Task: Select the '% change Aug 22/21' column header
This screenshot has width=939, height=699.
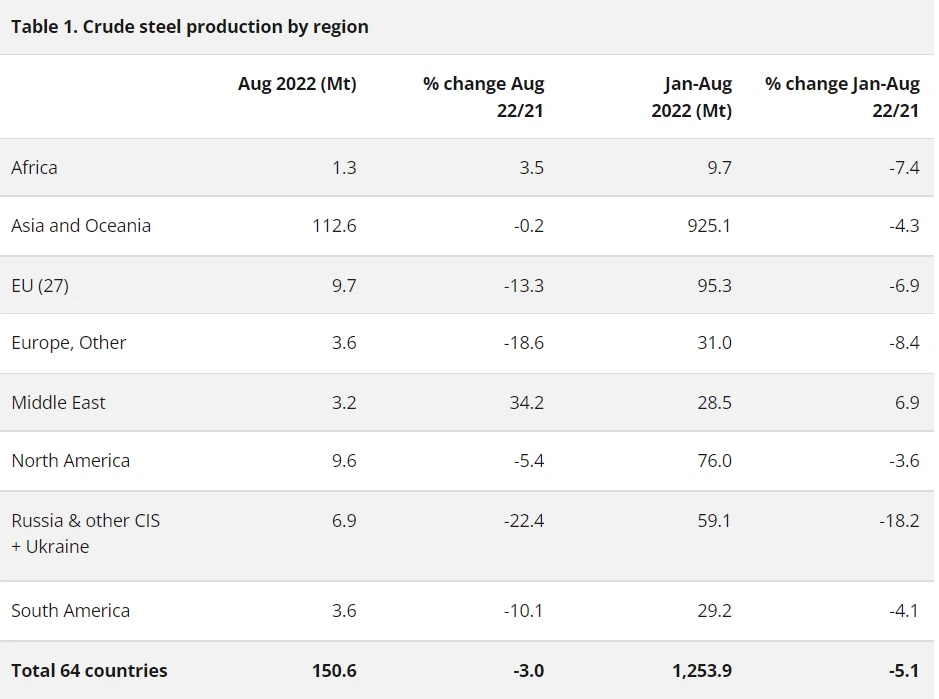Action: coord(483,97)
